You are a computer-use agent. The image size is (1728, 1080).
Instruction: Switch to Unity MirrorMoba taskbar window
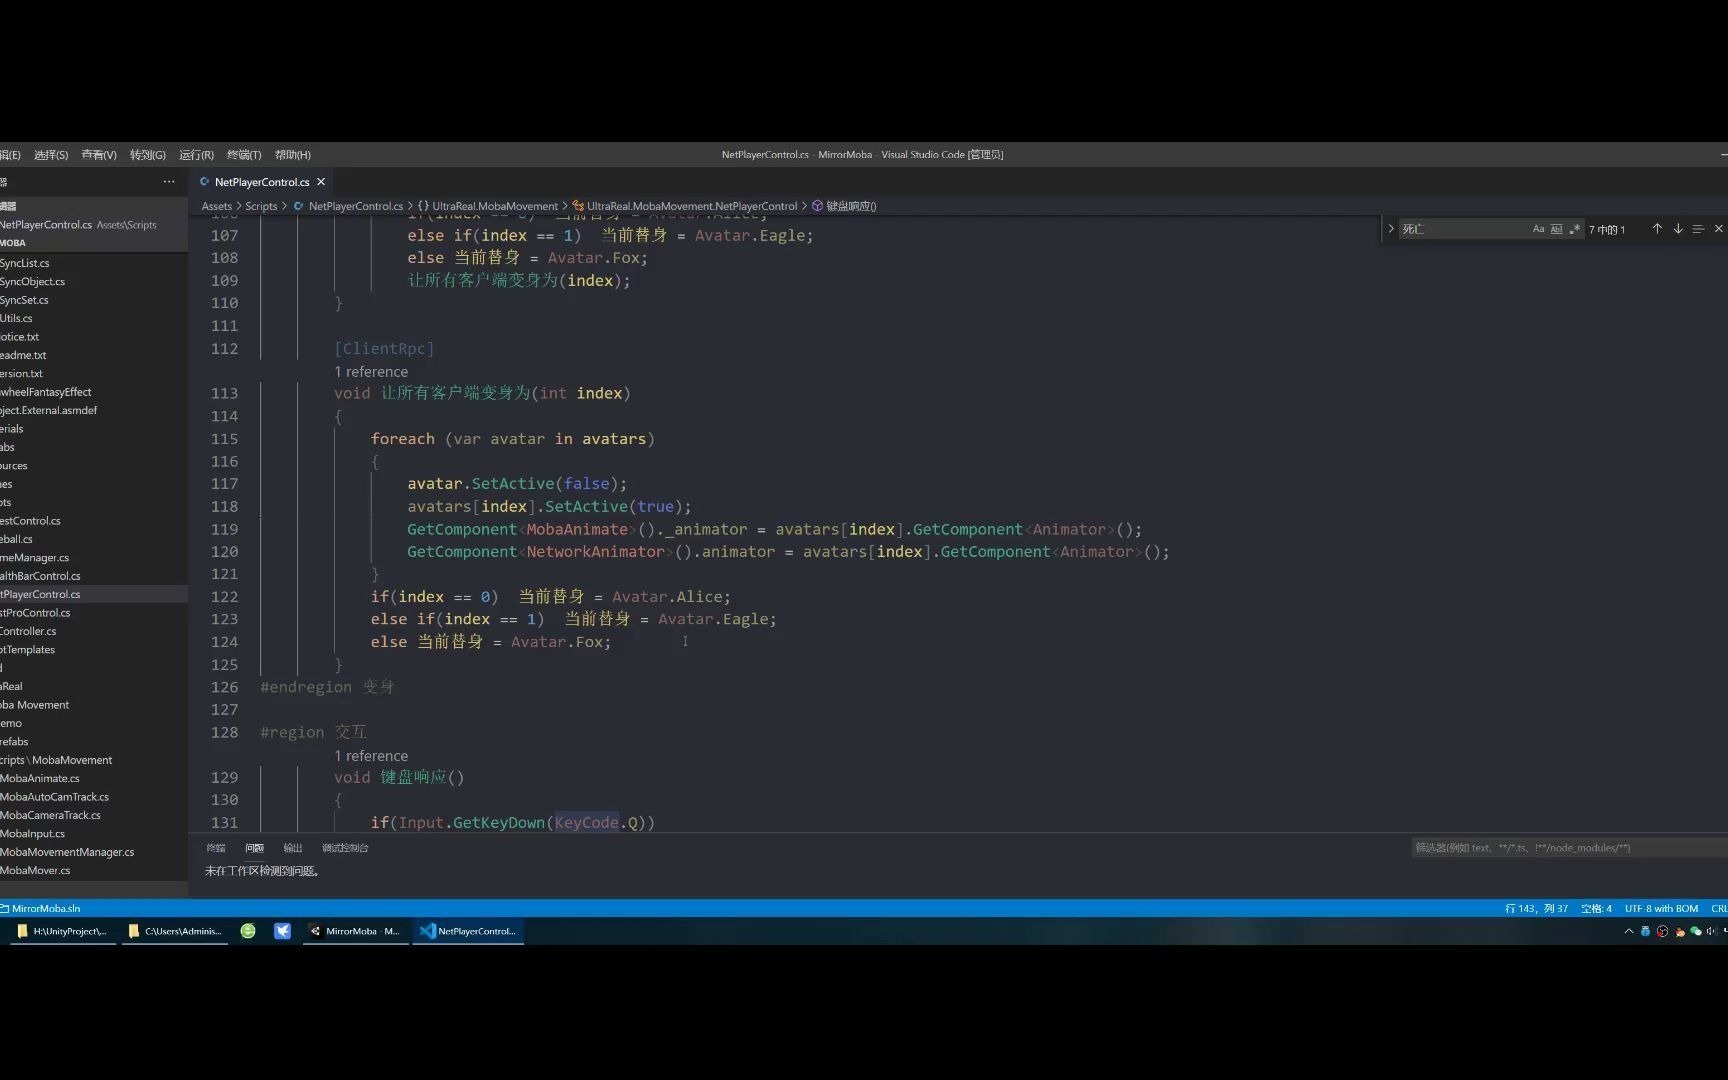(355, 931)
